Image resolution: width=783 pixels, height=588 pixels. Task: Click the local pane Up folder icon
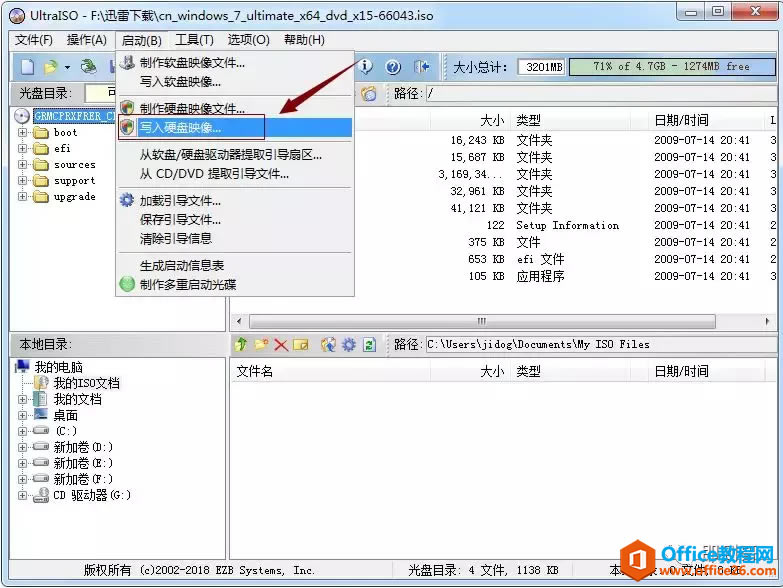(x=241, y=344)
